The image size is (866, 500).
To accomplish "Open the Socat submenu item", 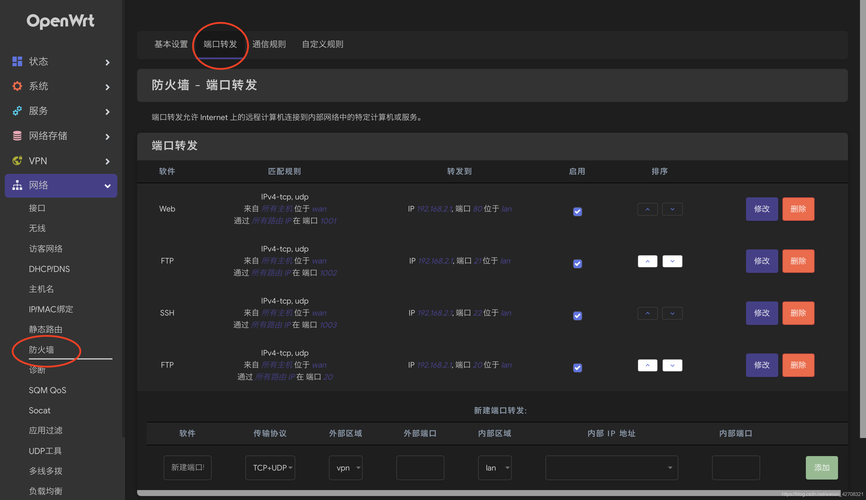I will (39, 410).
